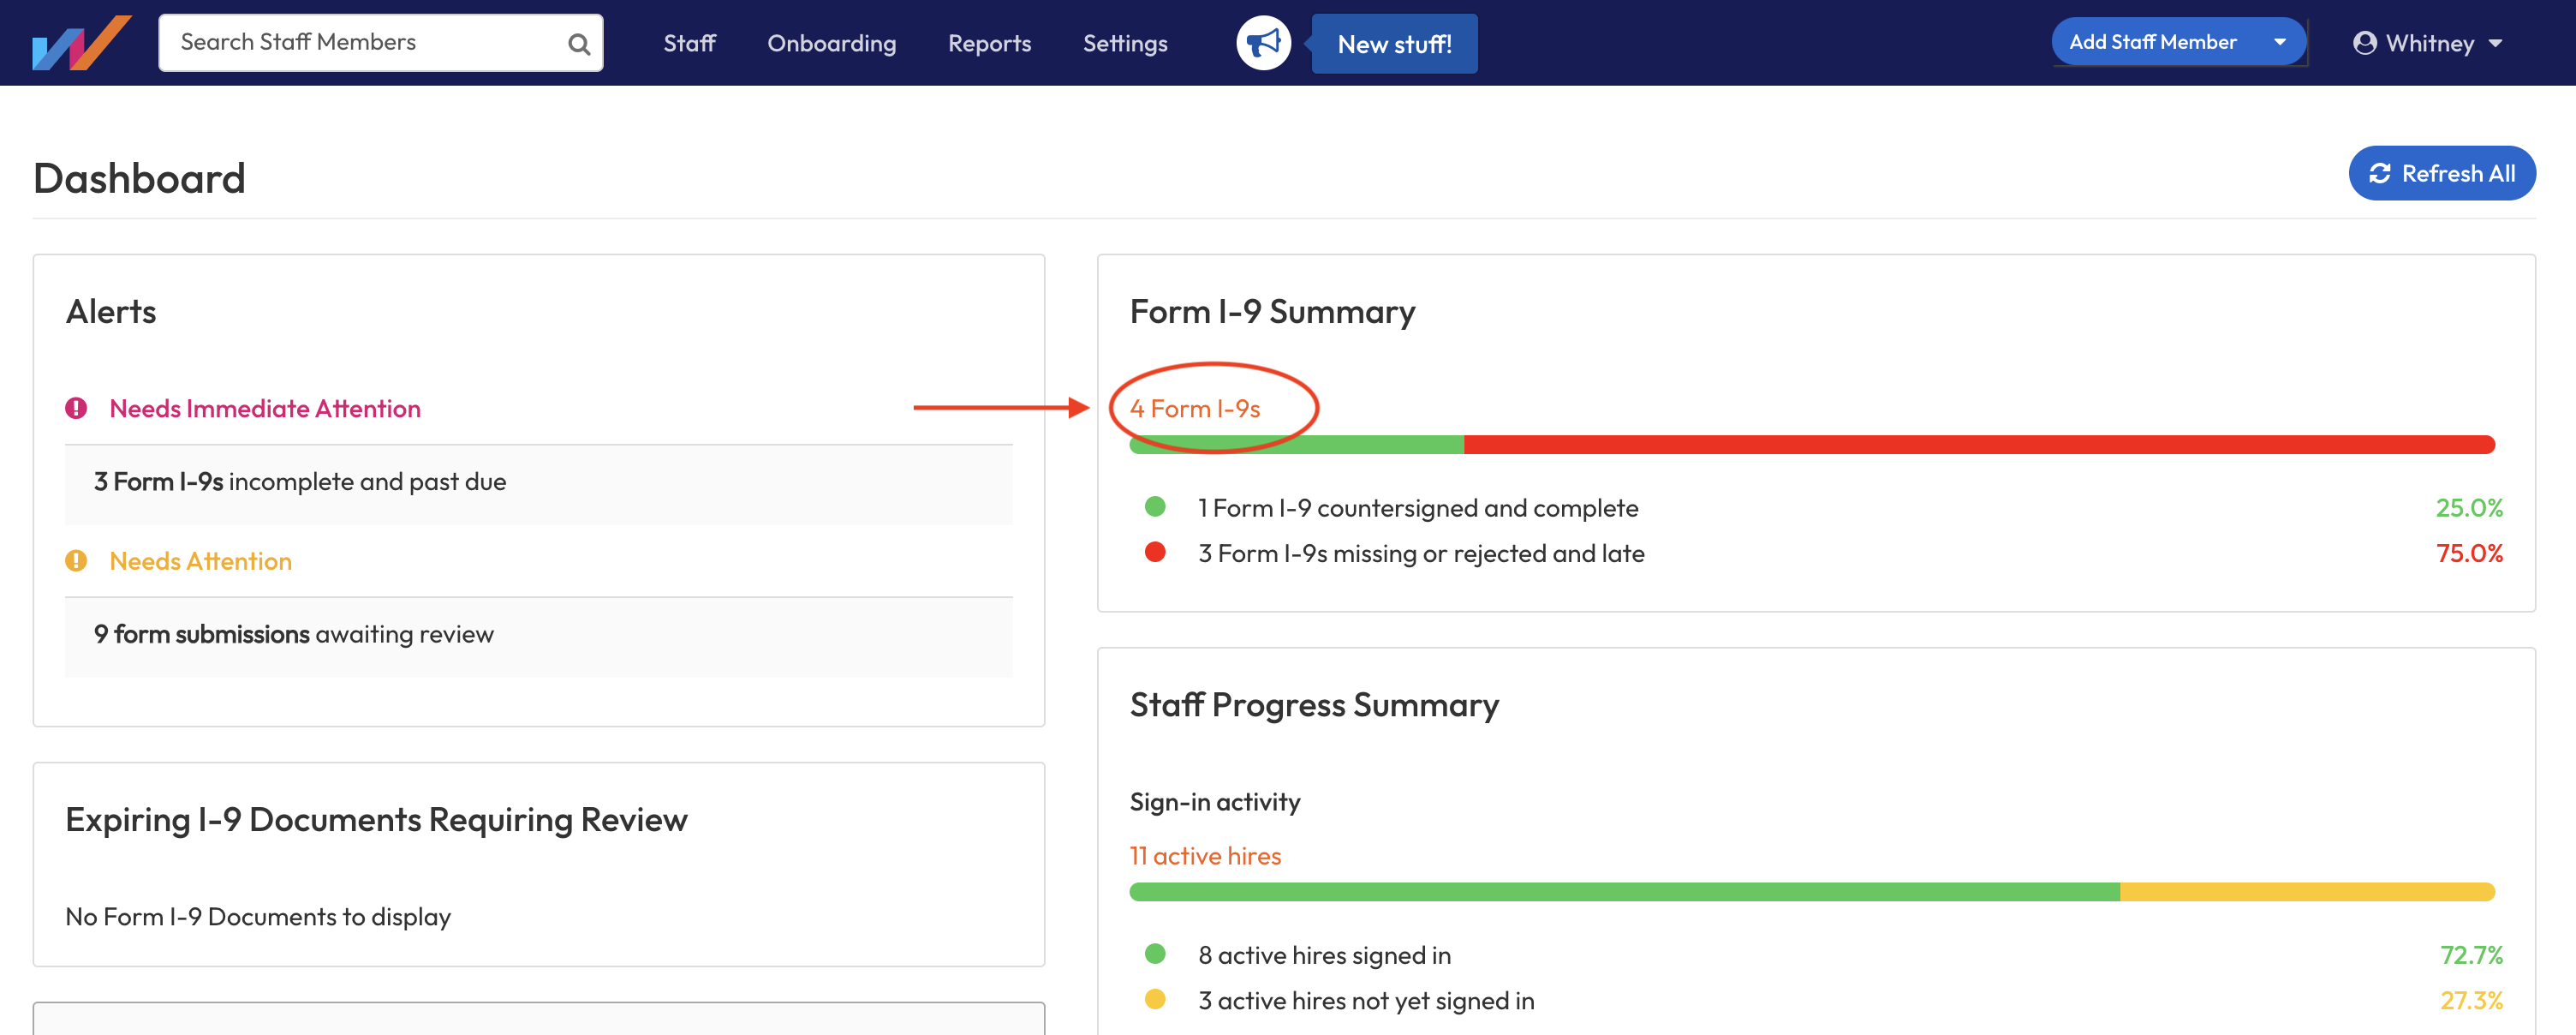Click the red dot for missing I-9s
The height and width of the screenshot is (1035, 2576).
click(x=1155, y=552)
